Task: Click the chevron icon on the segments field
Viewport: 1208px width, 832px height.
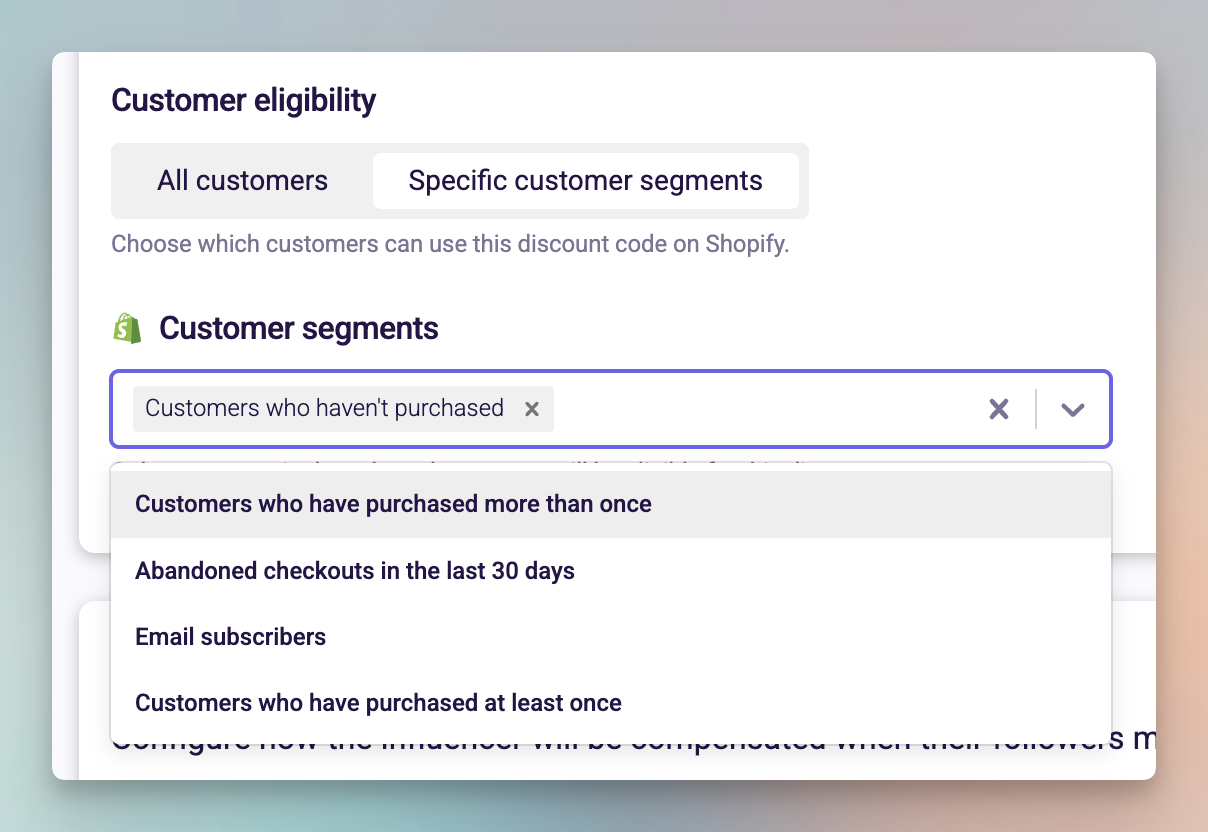Action: (x=1072, y=408)
